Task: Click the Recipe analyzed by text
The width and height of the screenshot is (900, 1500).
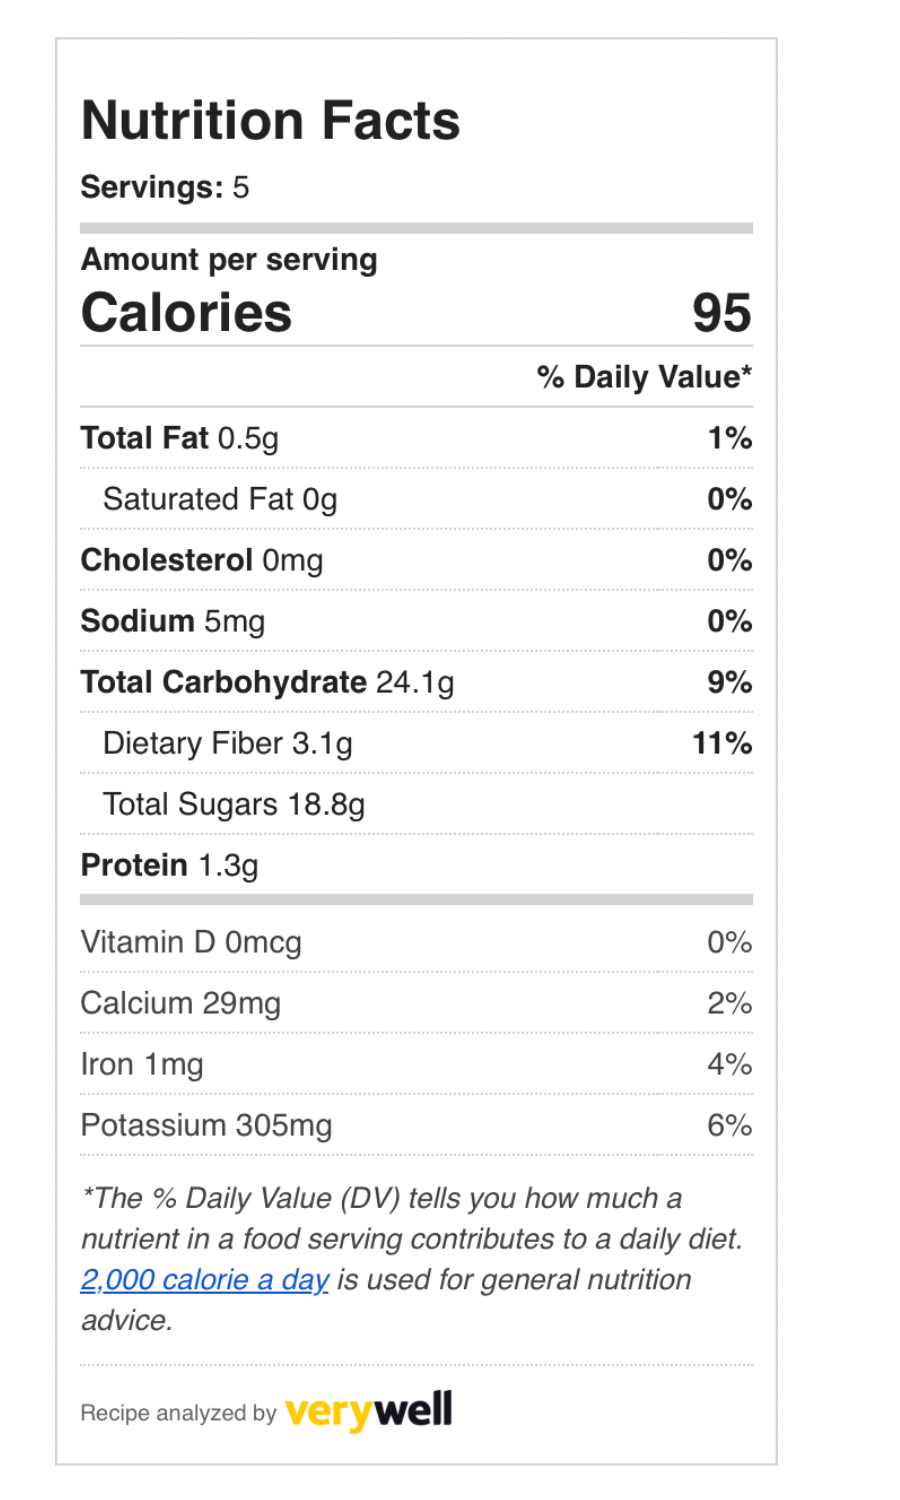Action: 178,1413
